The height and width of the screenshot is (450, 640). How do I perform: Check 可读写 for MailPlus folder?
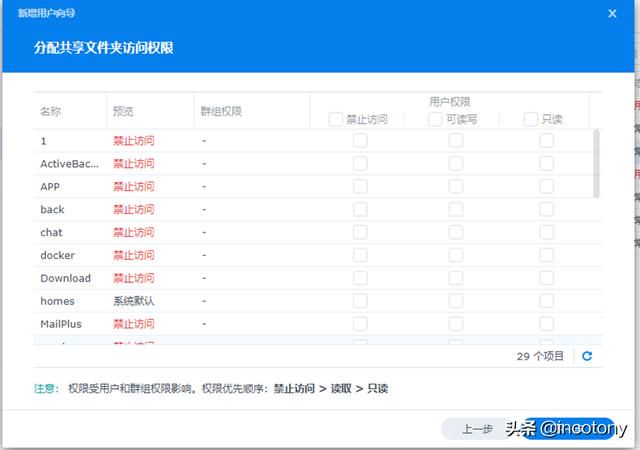pyautogui.click(x=456, y=323)
